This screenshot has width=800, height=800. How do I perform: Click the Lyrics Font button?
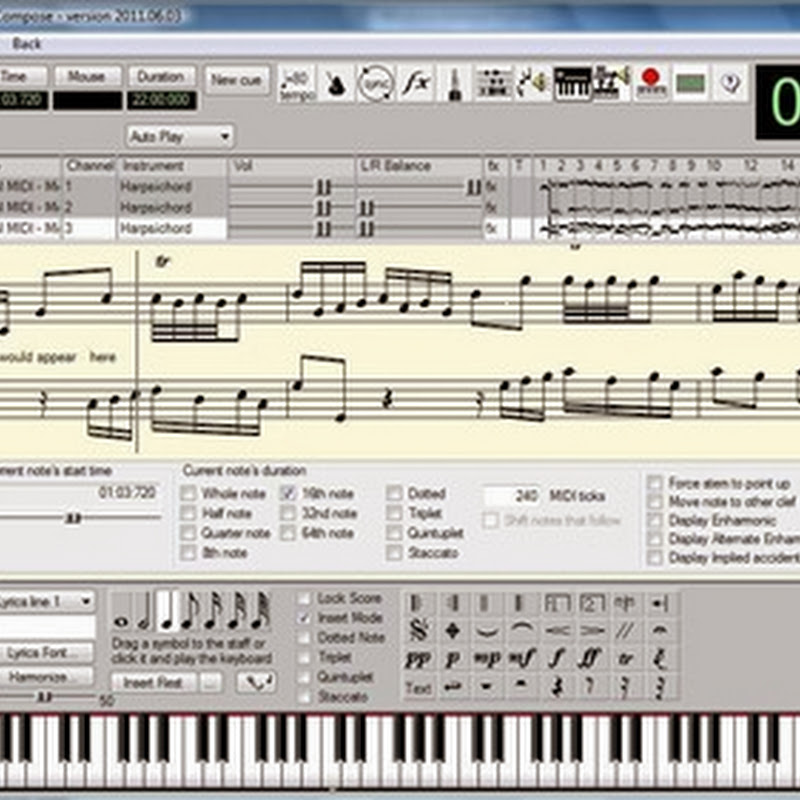pos(46,653)
